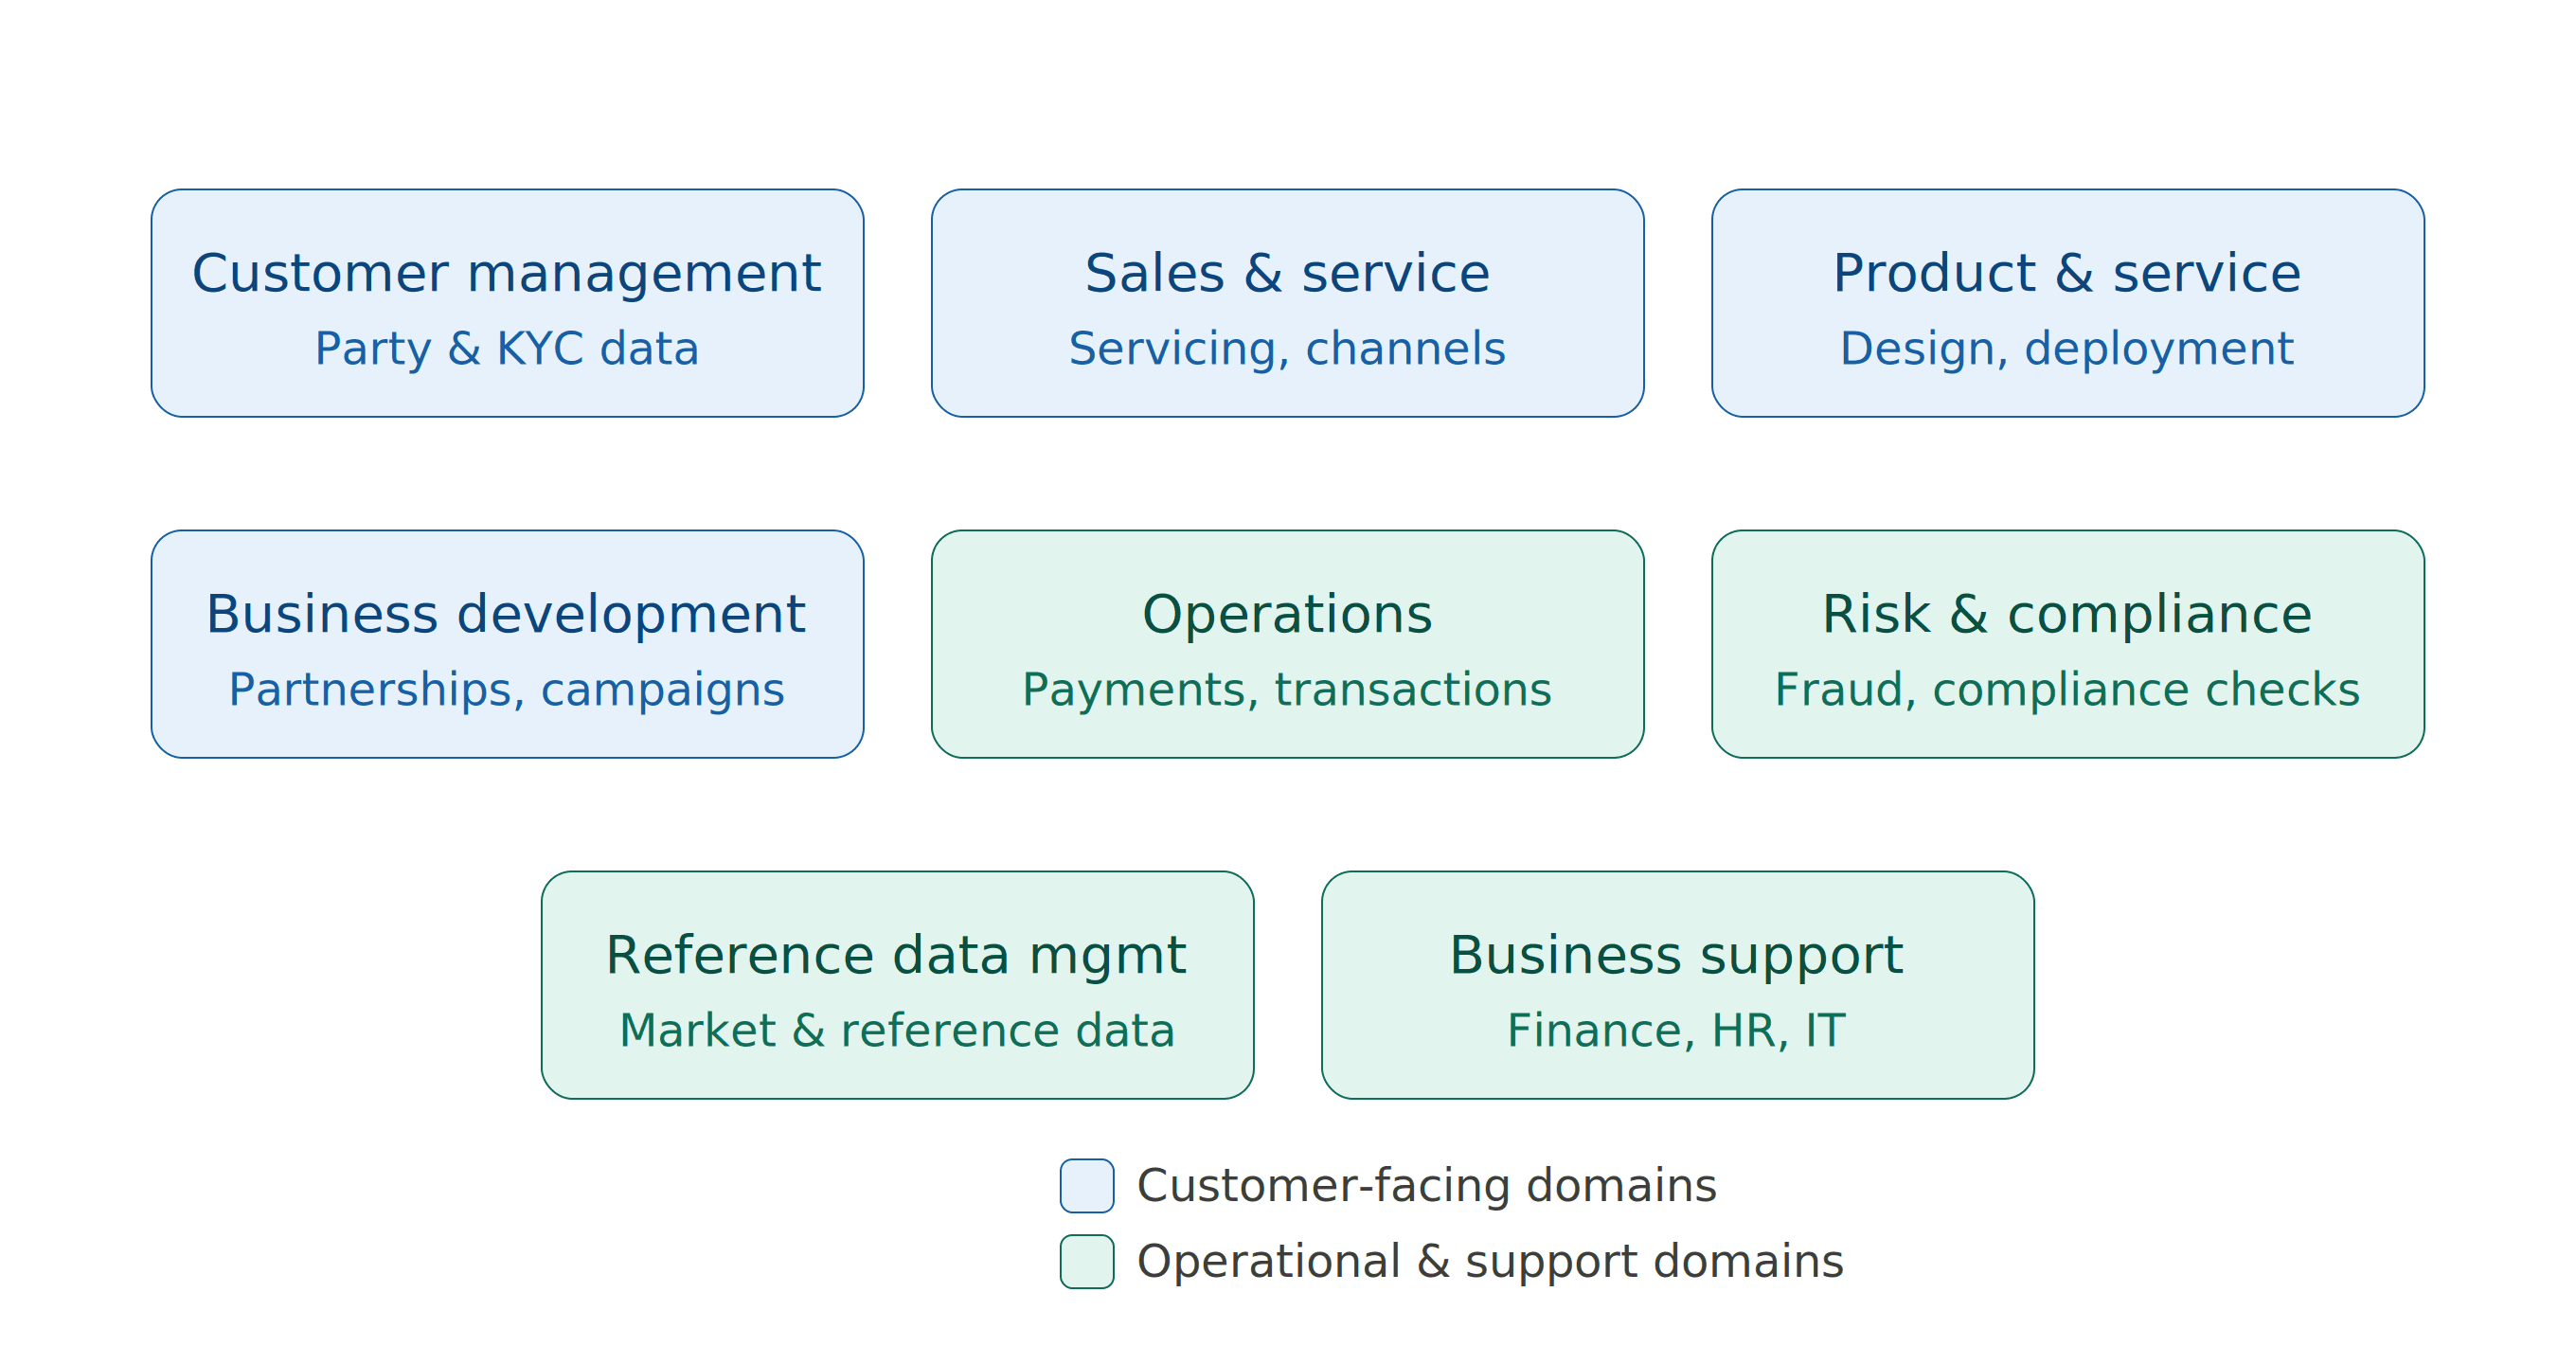Click the 'Payments, transactions' subtitle
This screenshot has height=1364, width=2576.
coord(1287,690)
